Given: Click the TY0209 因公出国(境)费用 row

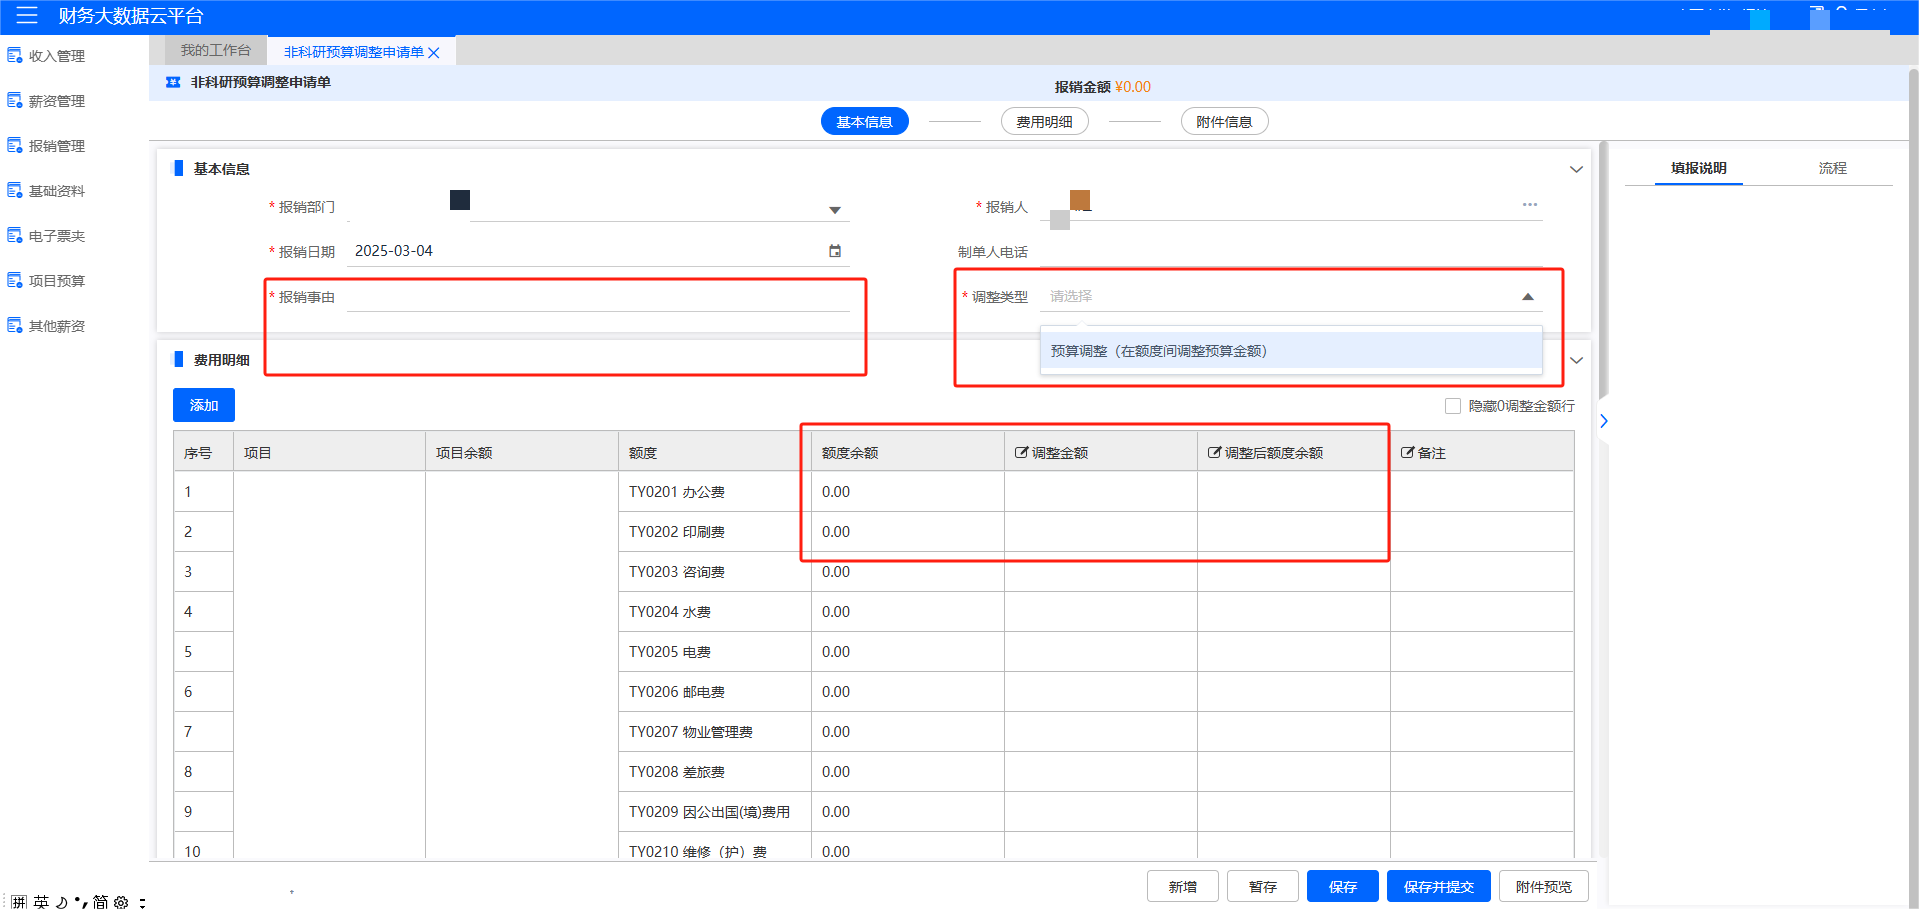Looking at the screenshot, I should click(x=873, y=812).
